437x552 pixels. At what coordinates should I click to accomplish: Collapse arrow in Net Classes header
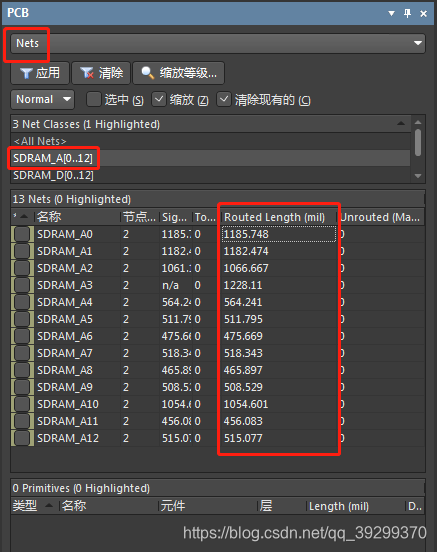coord(401,124)
